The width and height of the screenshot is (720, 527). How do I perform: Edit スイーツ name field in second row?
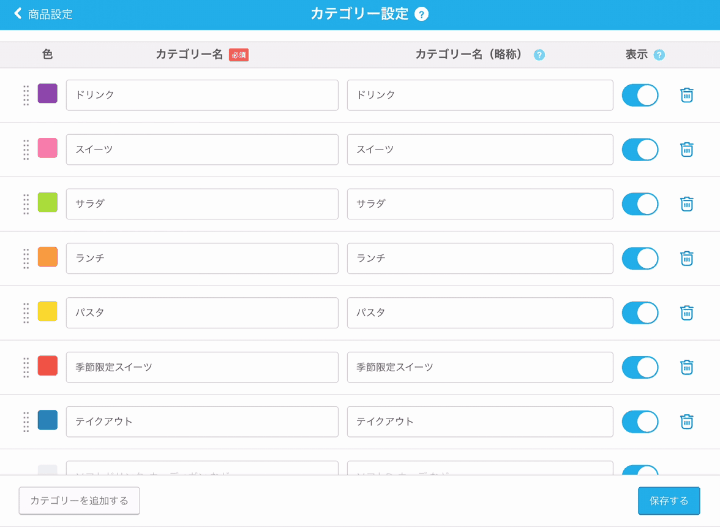click(202, 150)
